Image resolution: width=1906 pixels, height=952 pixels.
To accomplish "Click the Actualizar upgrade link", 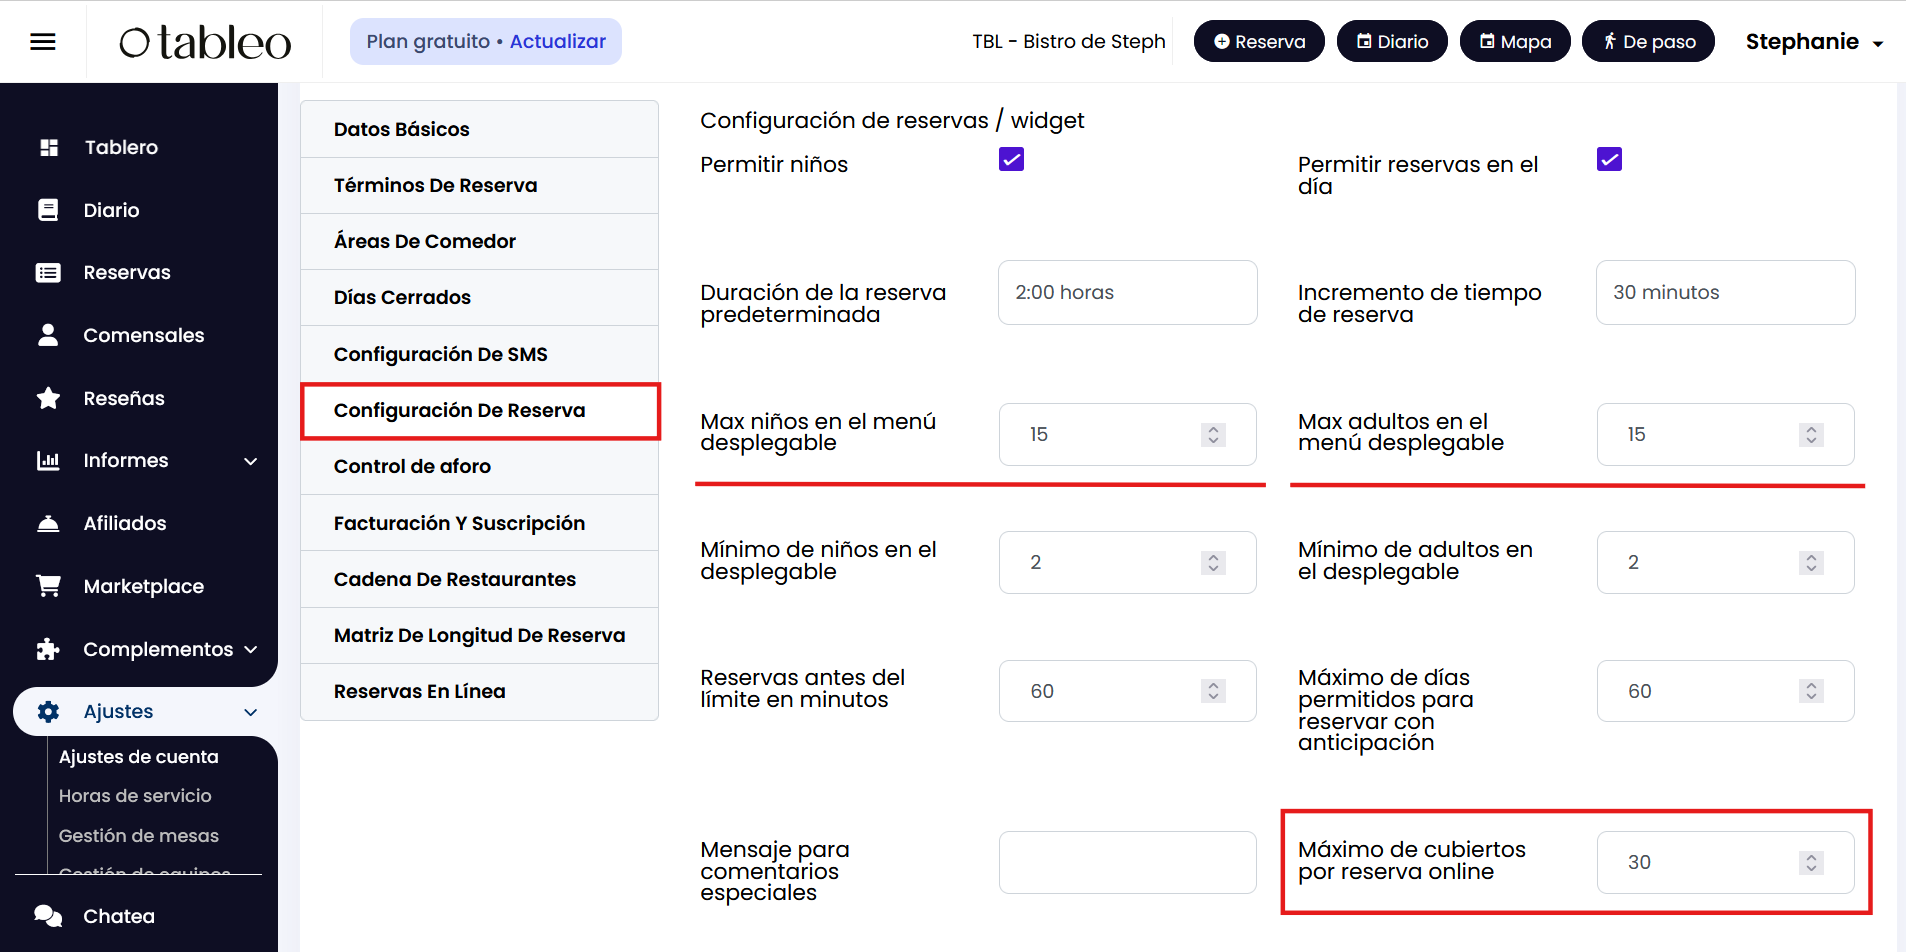I will coord(557,42).
